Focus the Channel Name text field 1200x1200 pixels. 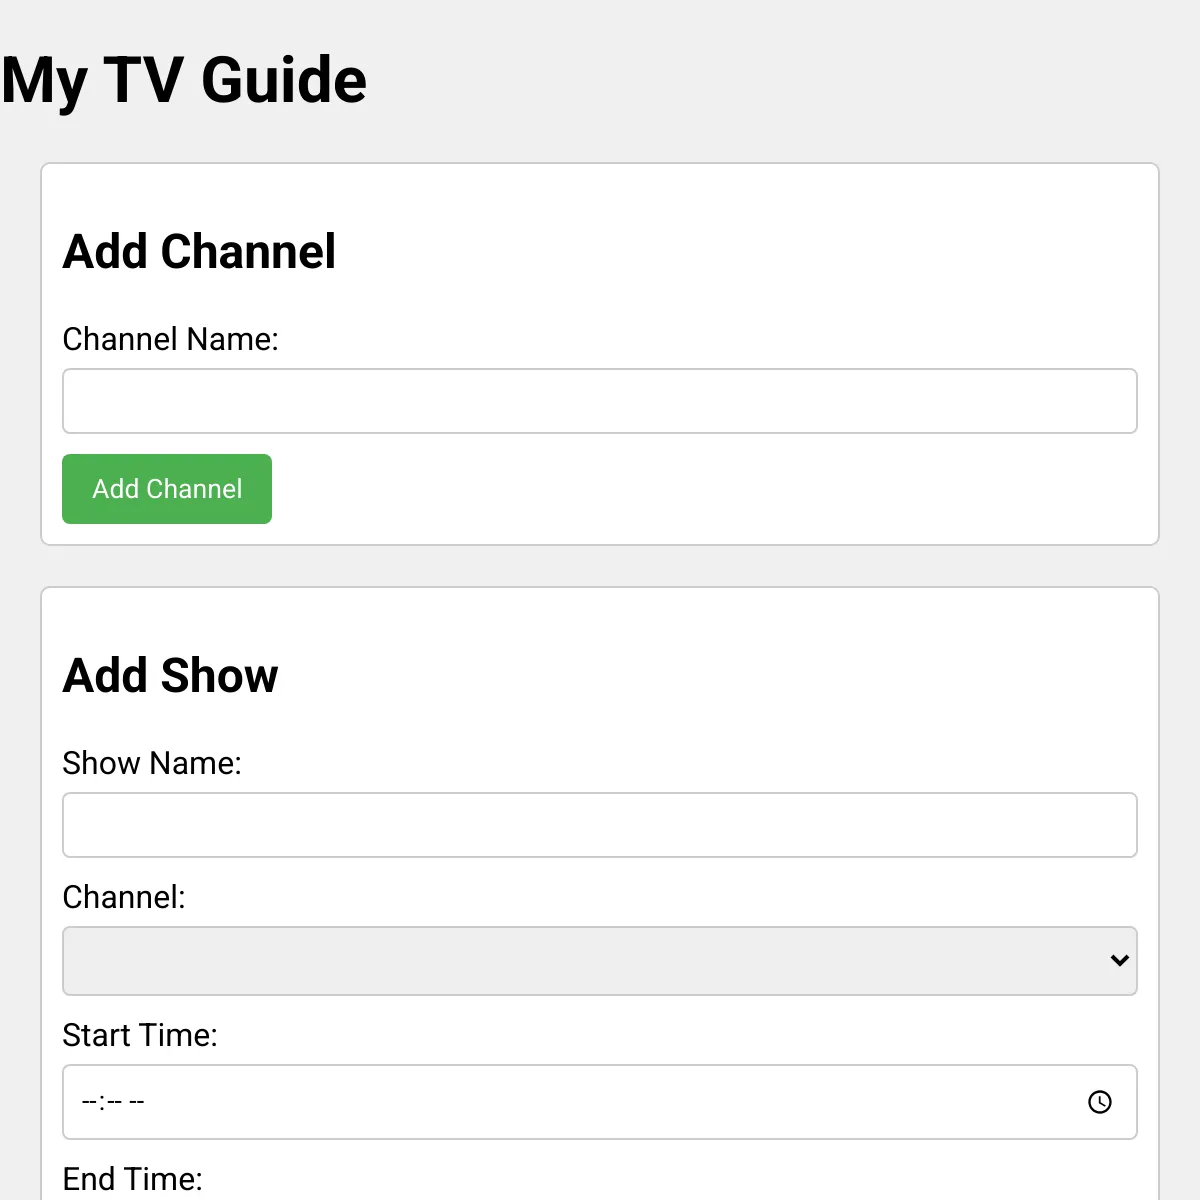[x=600, y=401]
